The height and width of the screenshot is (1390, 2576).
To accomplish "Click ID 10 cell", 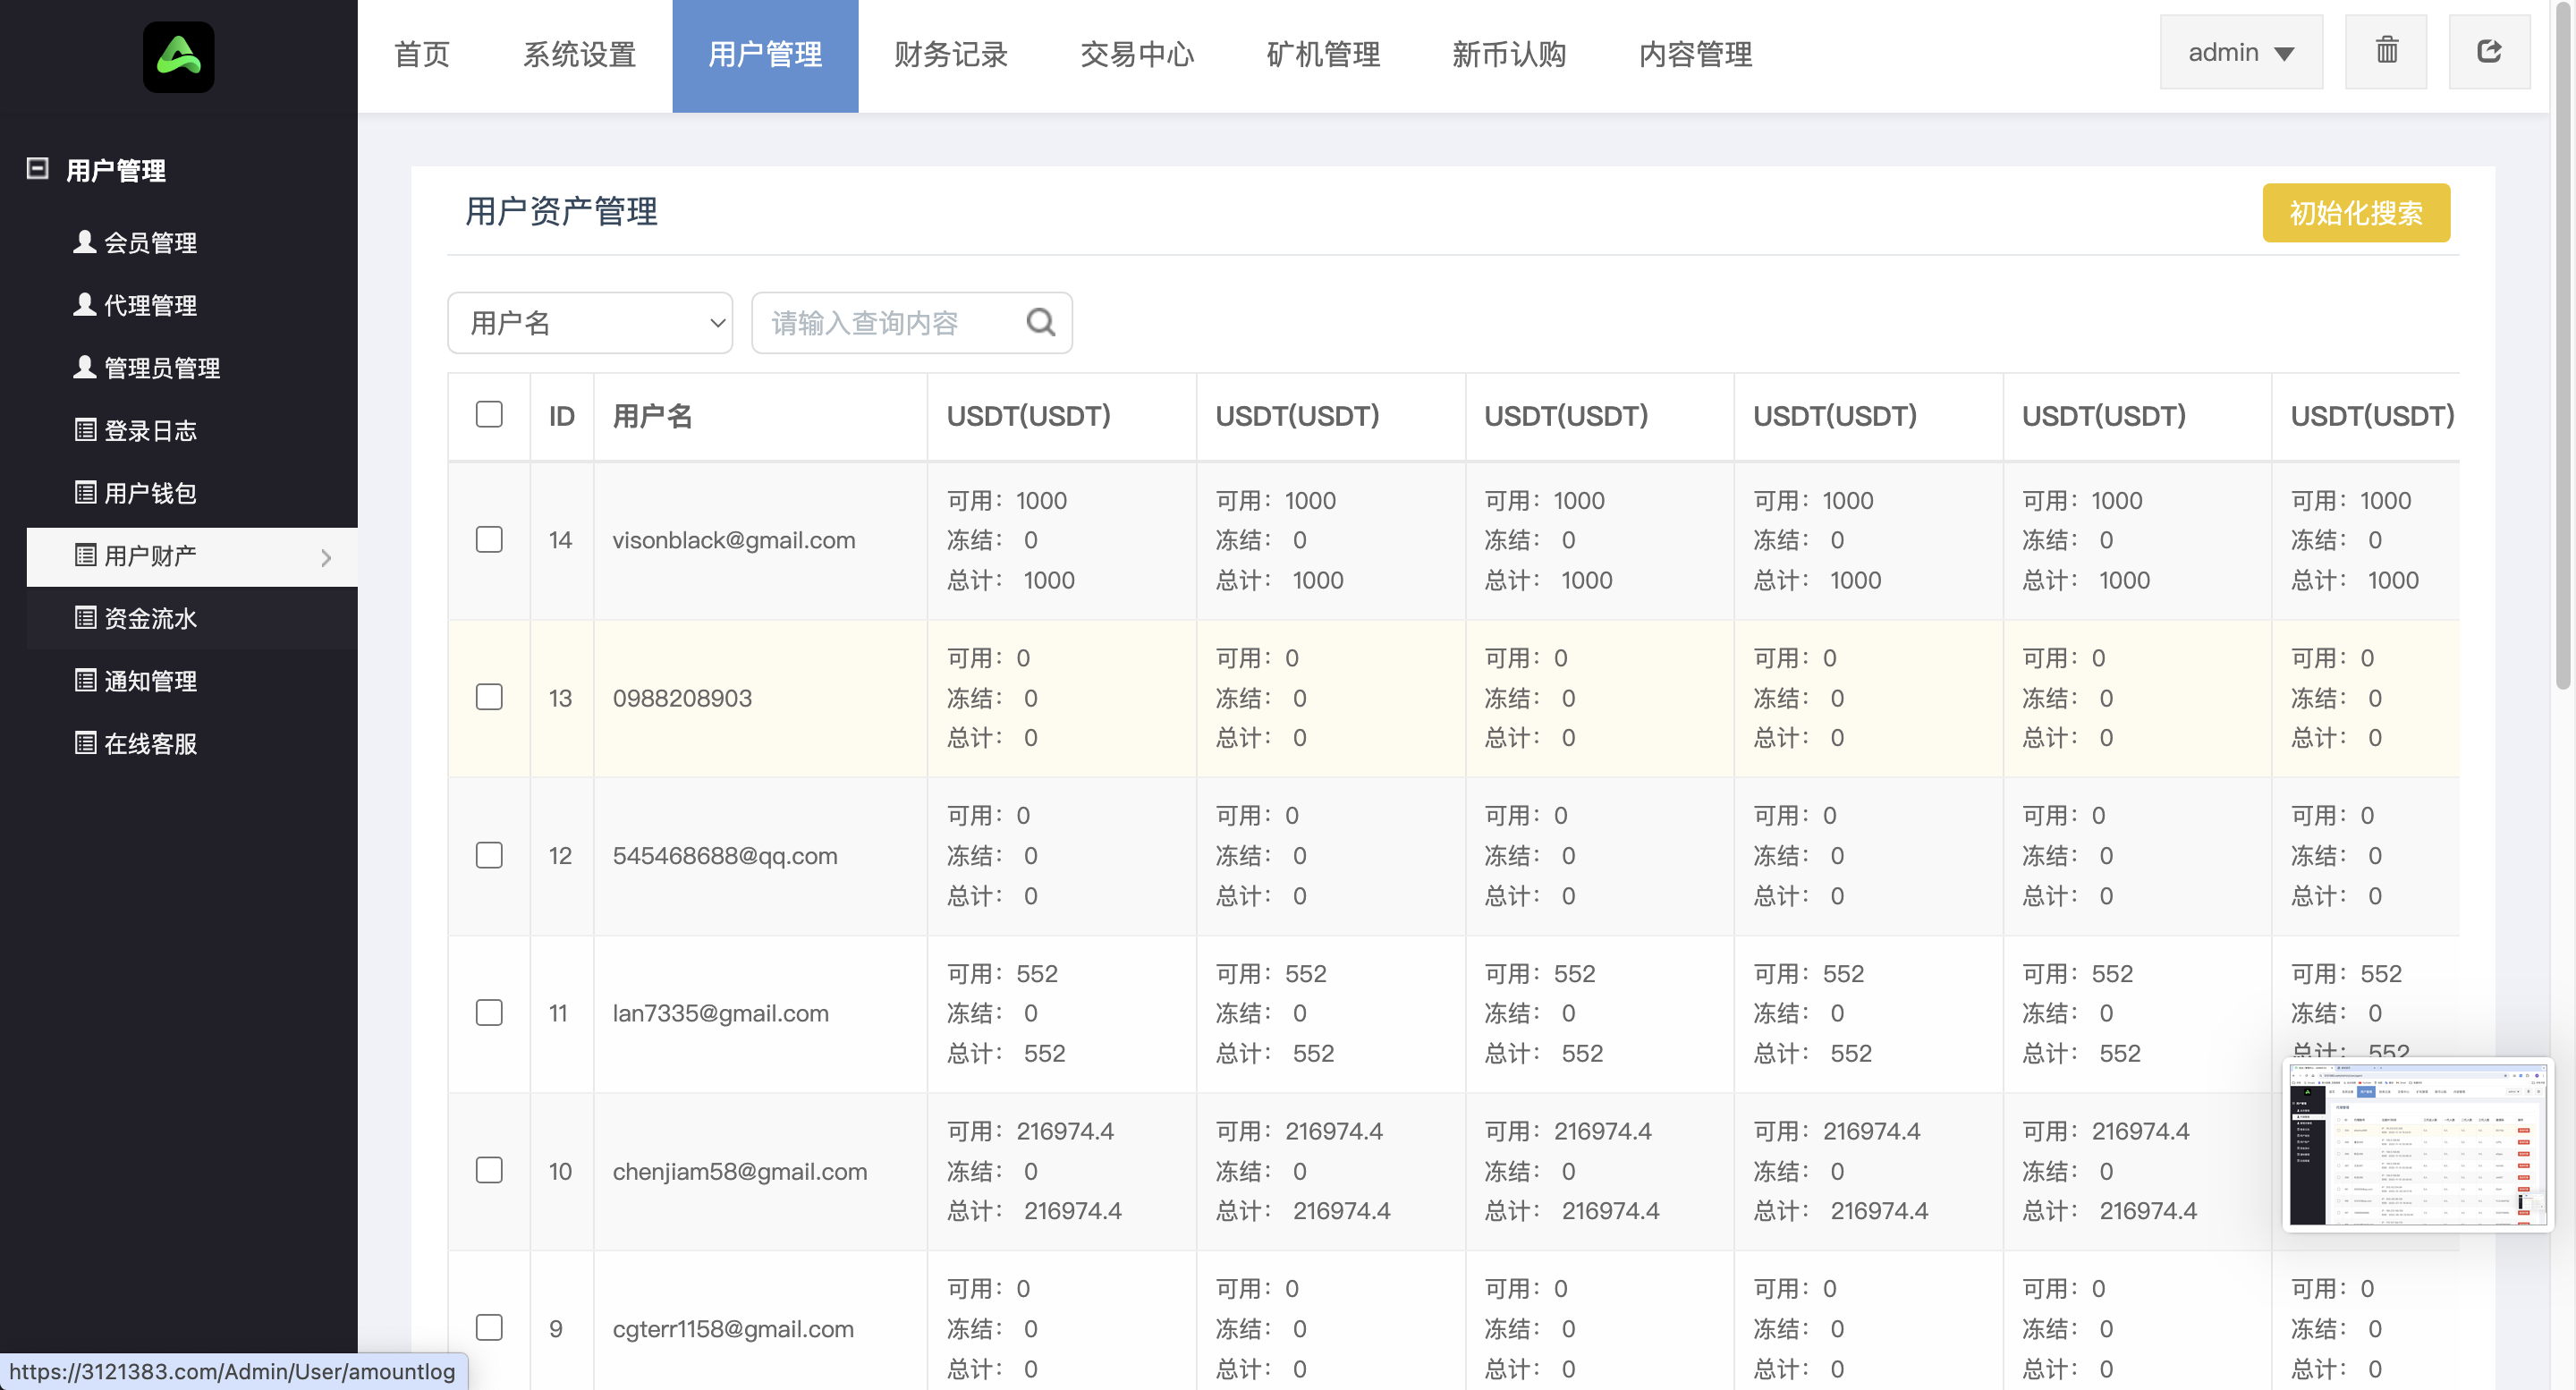I will [560, 1171].
